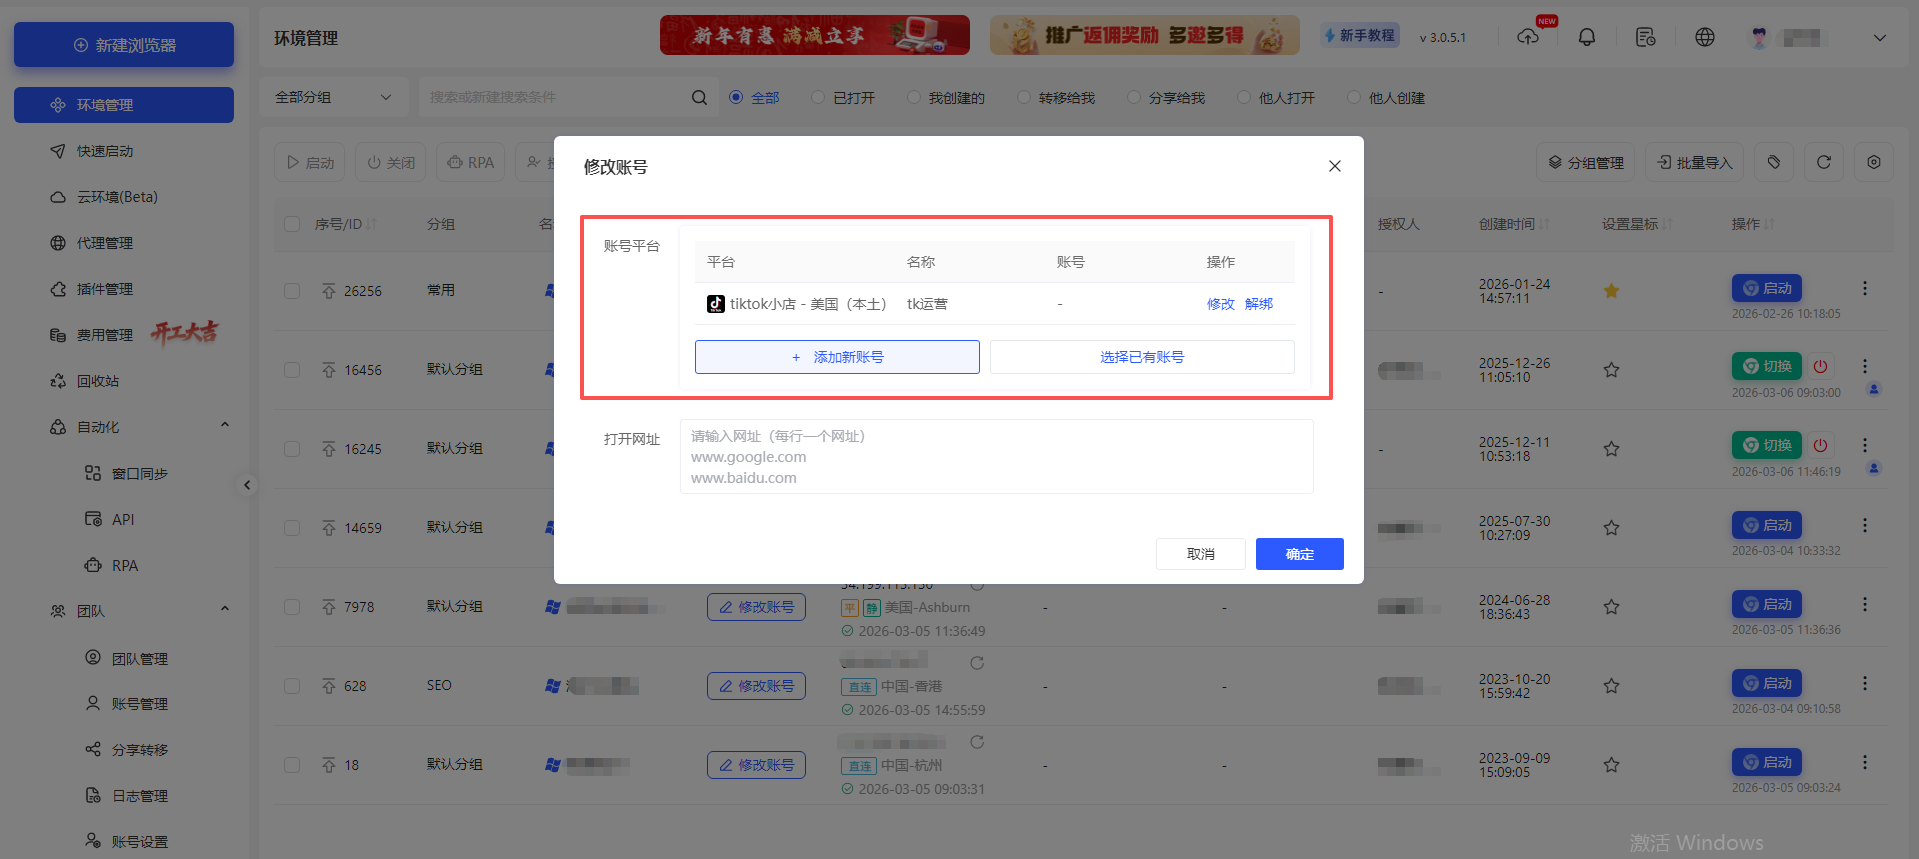1919x859 pixels.
Task: Click 新建浏览器 button
Action: coord(124,45)
